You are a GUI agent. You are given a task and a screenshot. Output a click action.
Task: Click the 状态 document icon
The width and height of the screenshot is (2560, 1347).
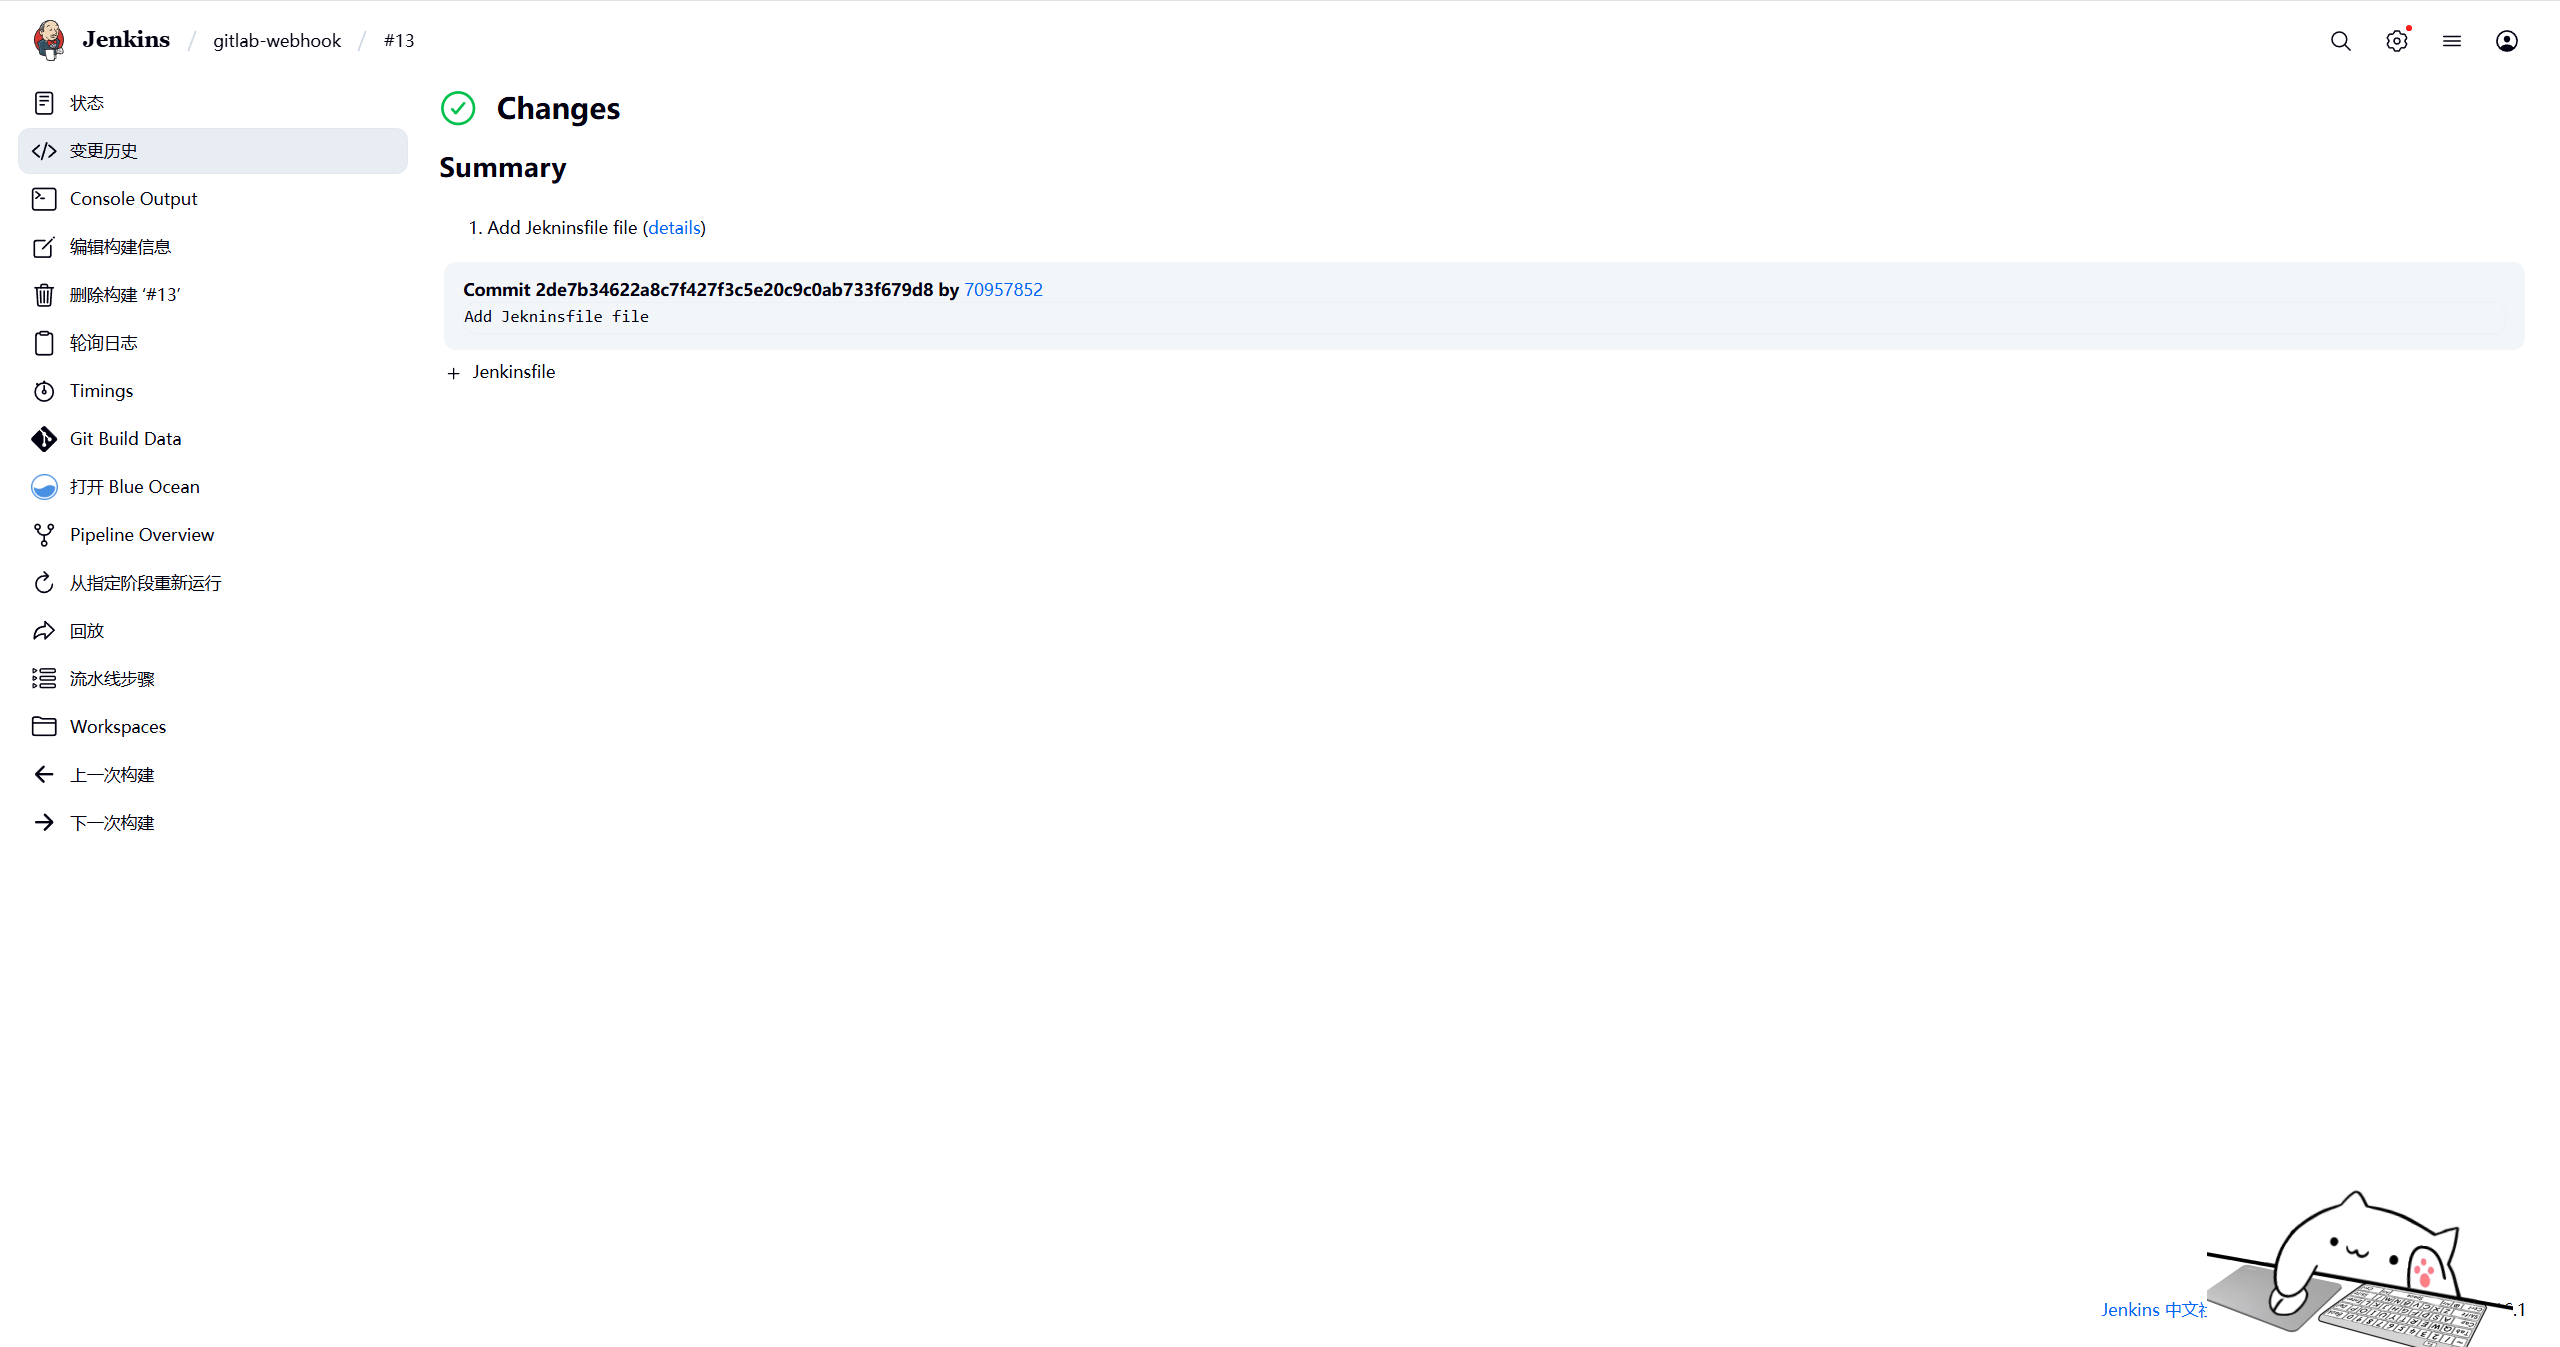[x=44, y=103]
